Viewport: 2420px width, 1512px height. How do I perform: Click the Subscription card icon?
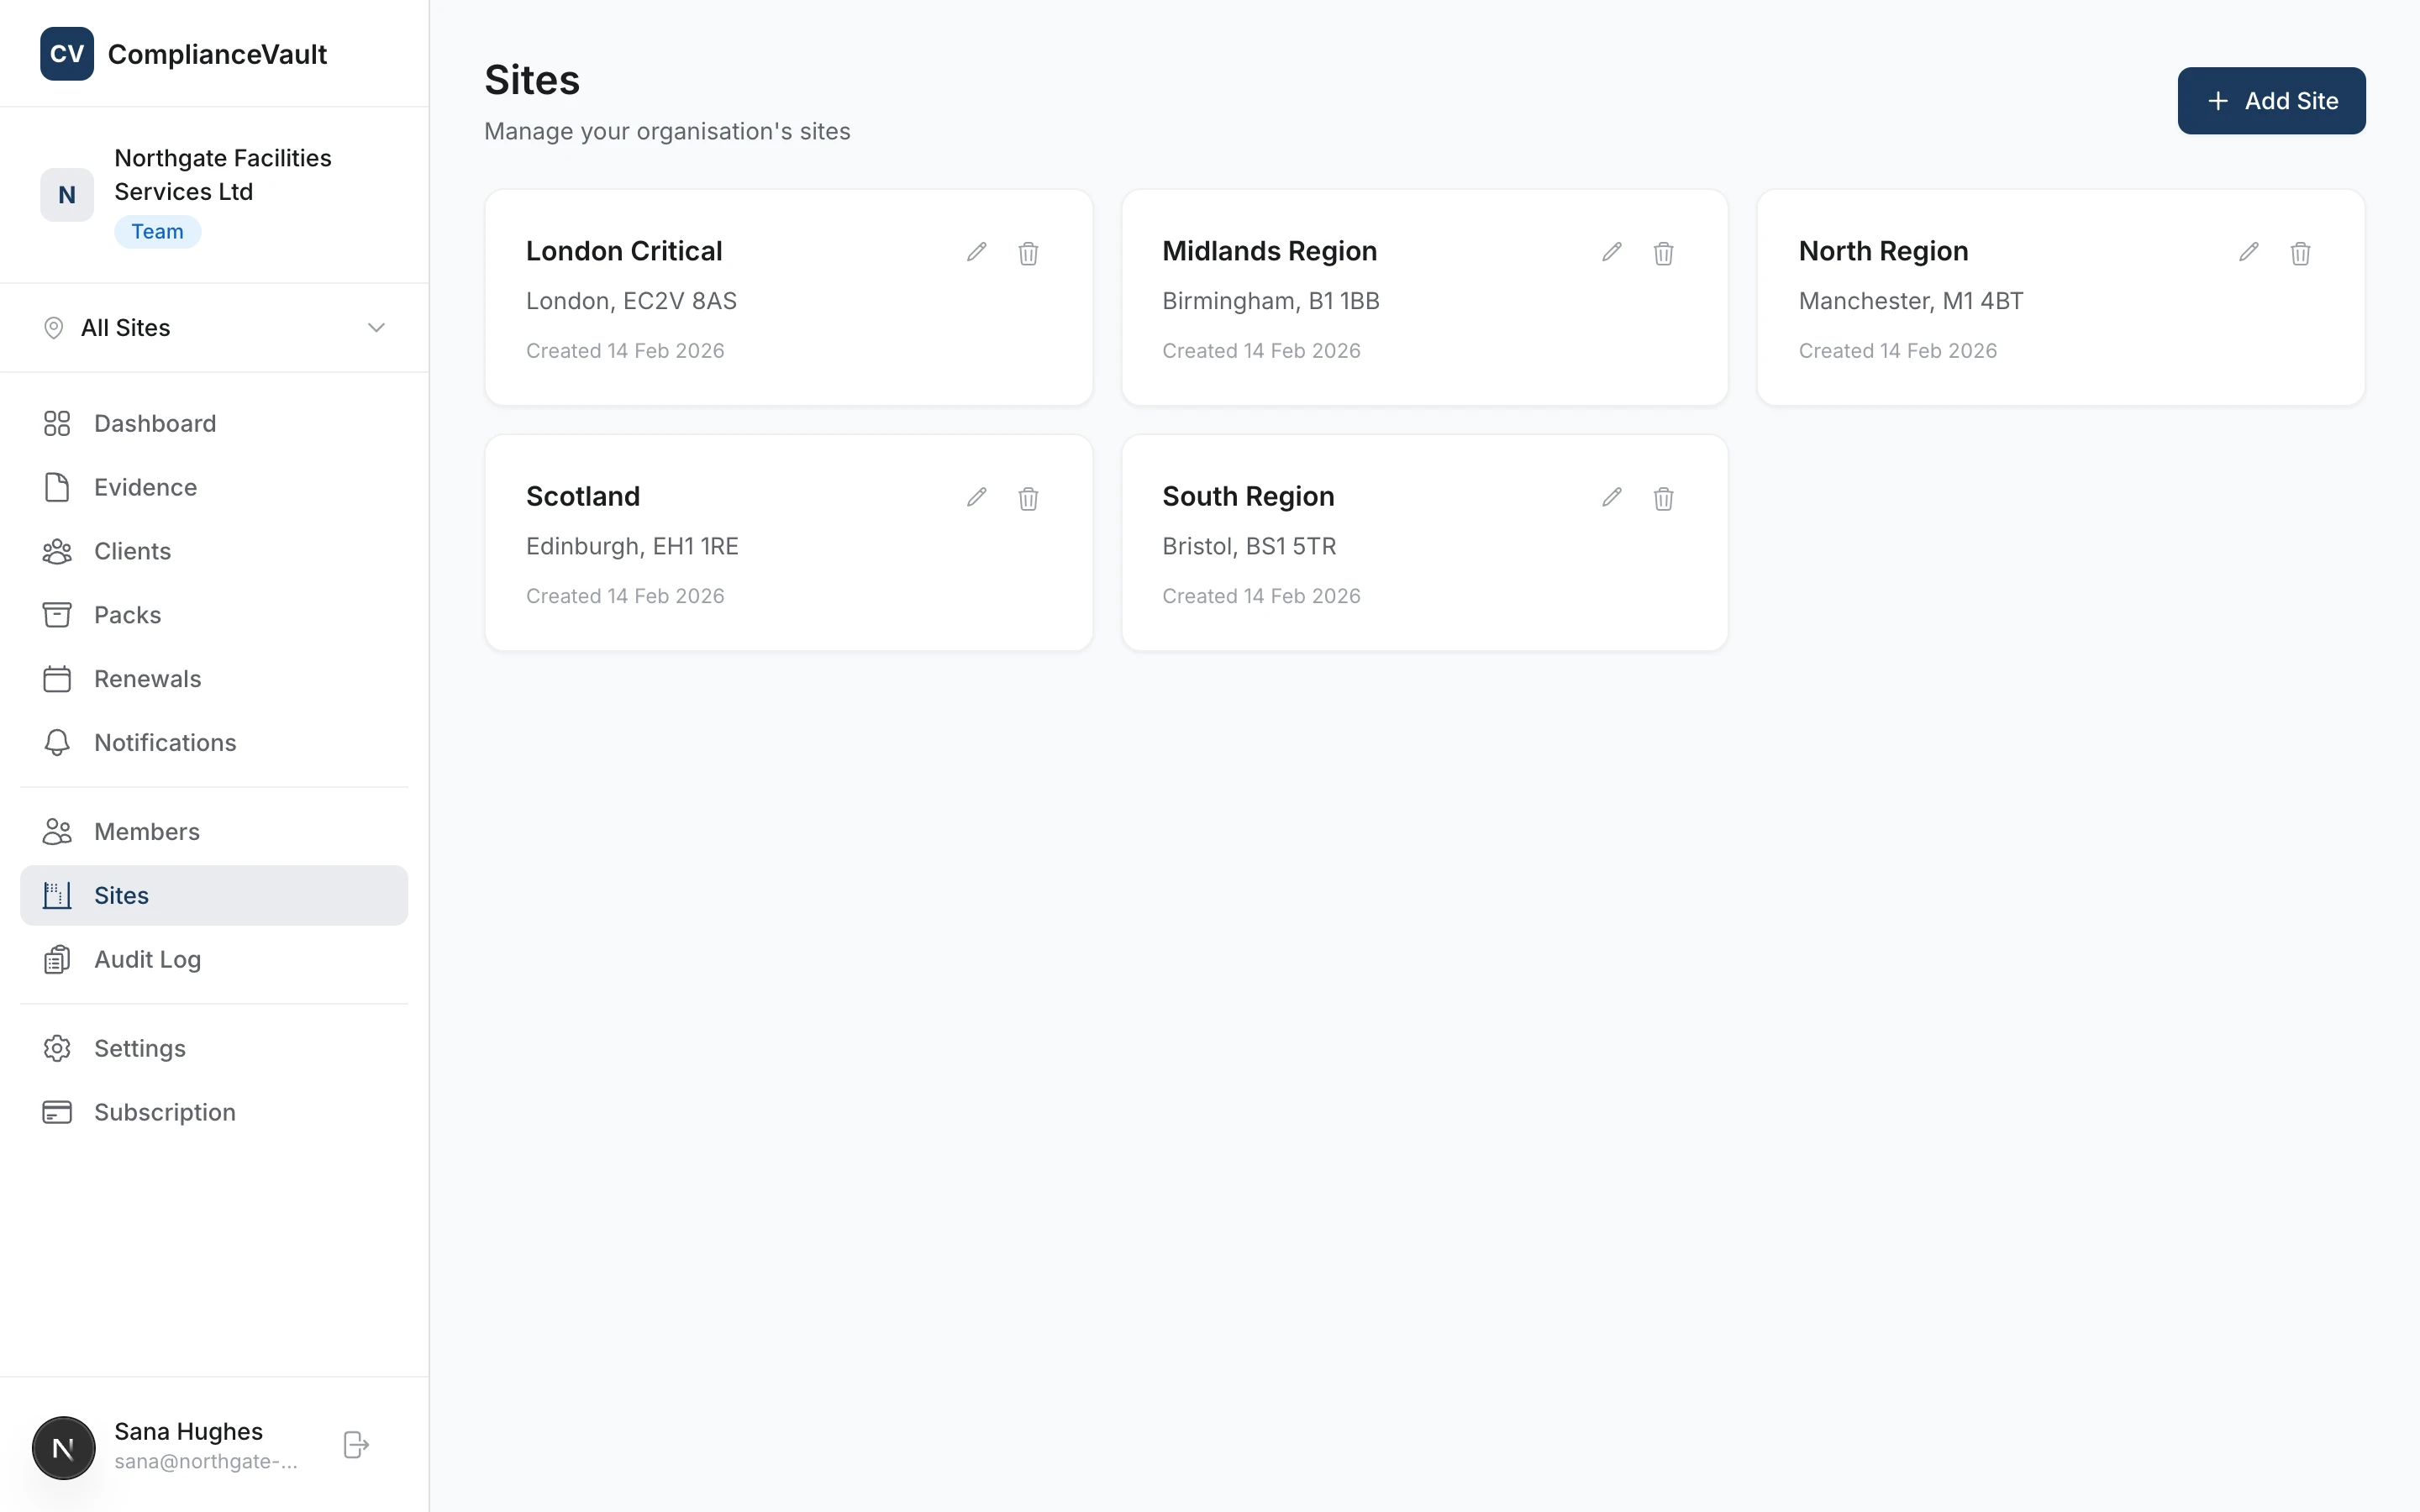tap(56, 1111)
